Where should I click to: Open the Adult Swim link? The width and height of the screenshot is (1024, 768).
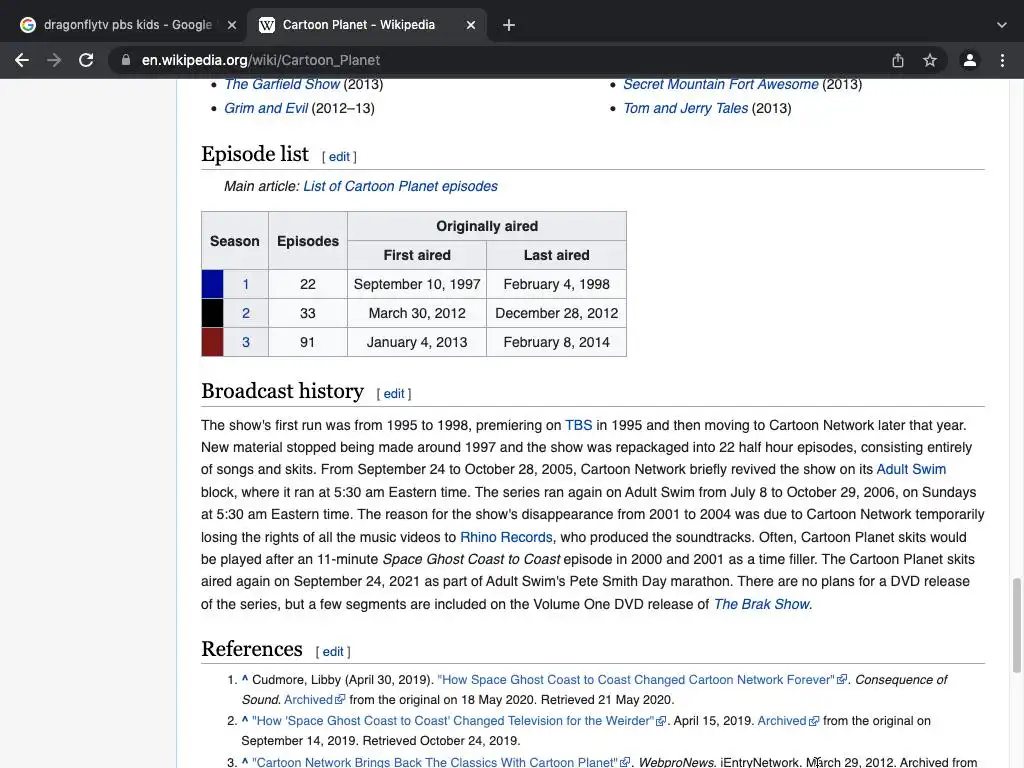tap(911, 470)
